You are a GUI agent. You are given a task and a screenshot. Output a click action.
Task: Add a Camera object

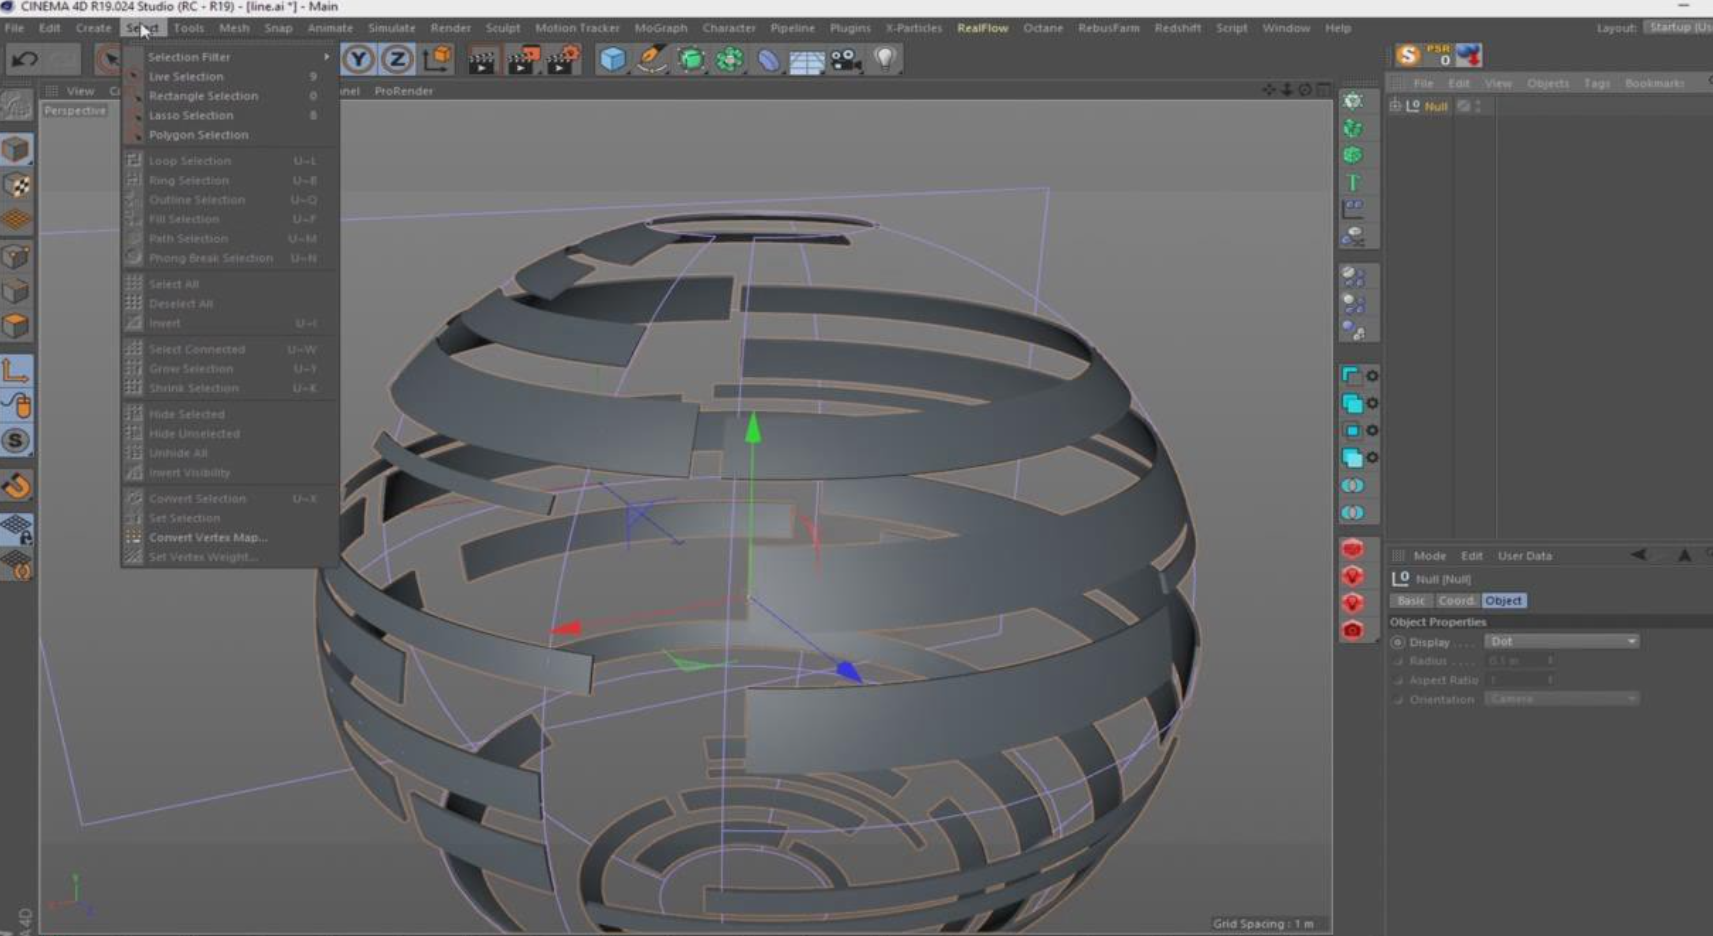[x=846, y=61]
